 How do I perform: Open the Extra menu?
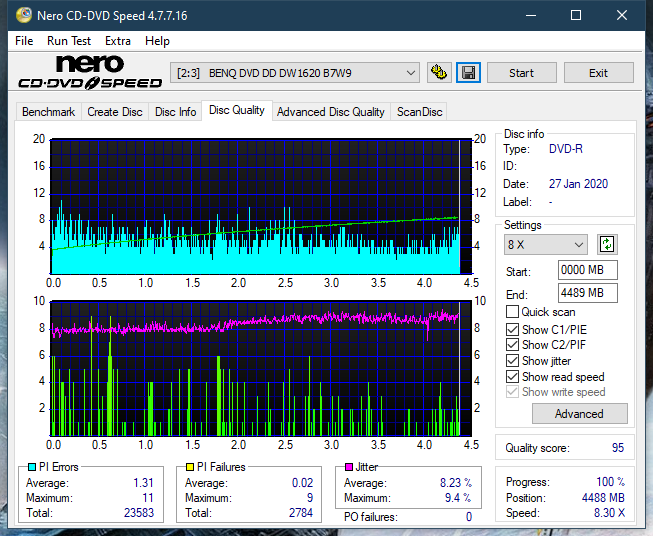[x=118, y=41]
